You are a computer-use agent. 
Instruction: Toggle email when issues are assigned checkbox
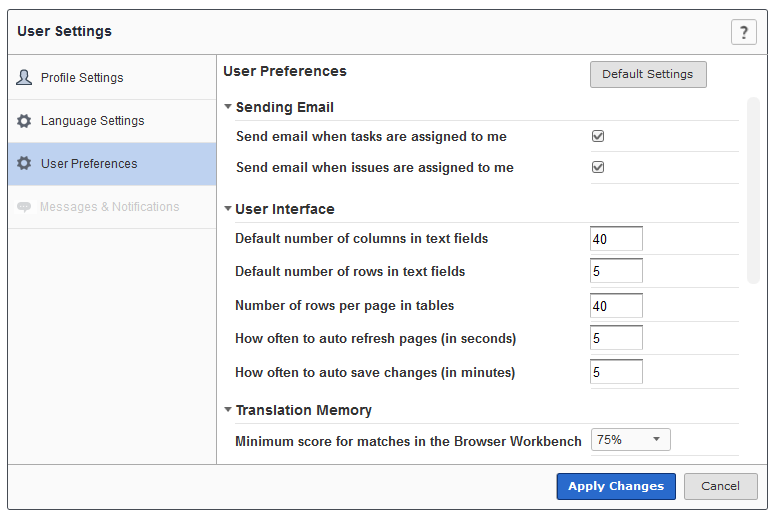tap(598, 167)
